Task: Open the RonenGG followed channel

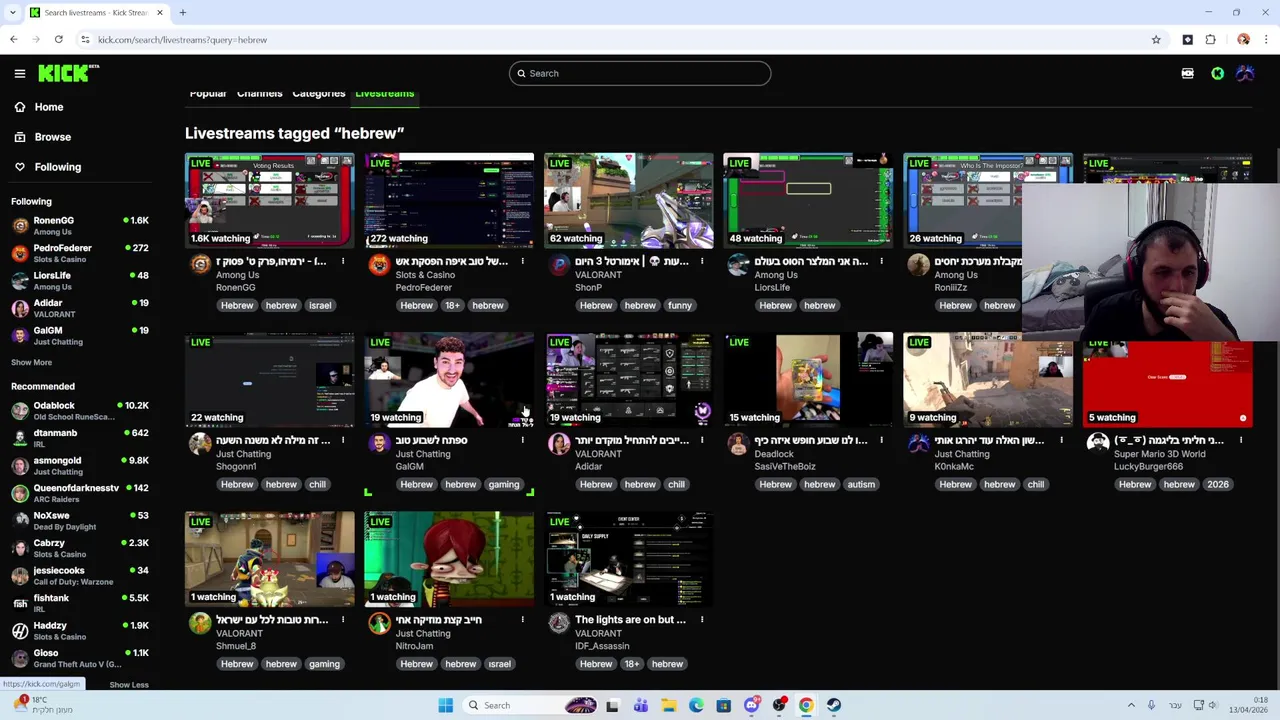Action: point(80,226)
